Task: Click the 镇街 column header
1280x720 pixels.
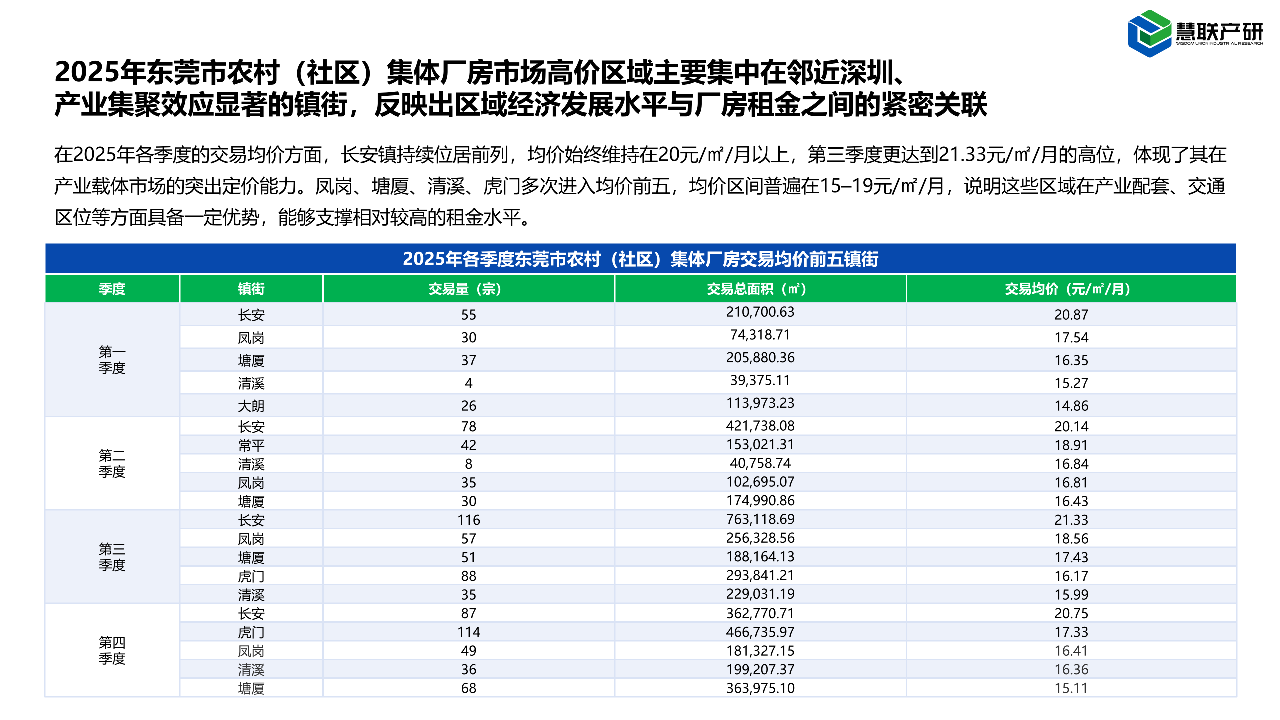Action: click(251, 289)
